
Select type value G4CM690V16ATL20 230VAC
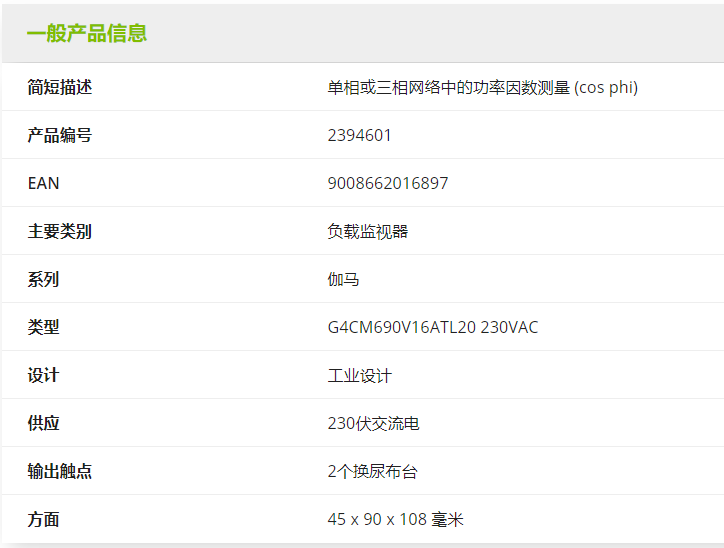(x=432, y=327)
